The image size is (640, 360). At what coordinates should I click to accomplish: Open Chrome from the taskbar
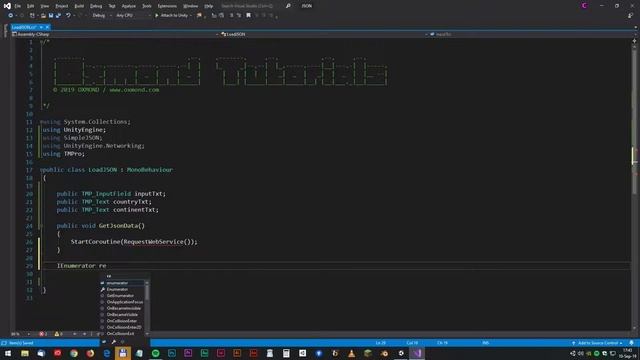click(x=74, y=353)
